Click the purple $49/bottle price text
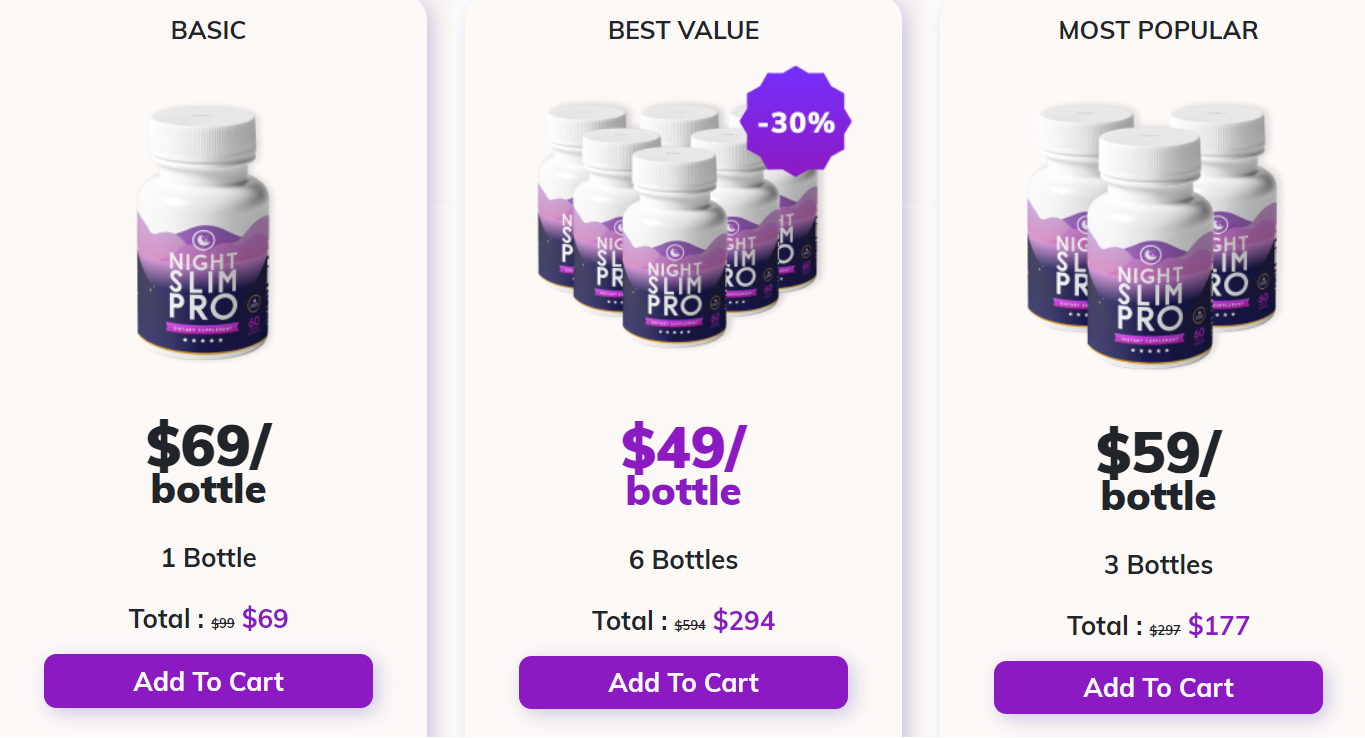Viewport: 1365px width, 738px height. (683, 464)
